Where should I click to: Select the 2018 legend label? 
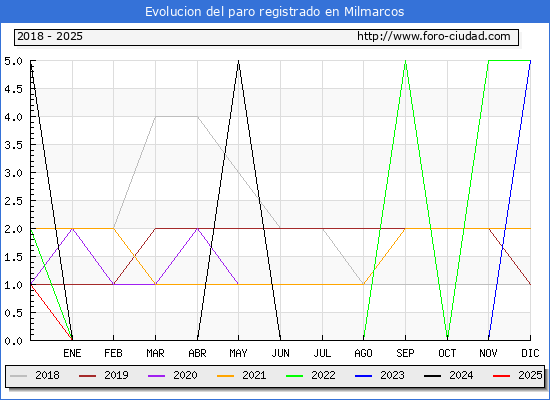[47, 375]
